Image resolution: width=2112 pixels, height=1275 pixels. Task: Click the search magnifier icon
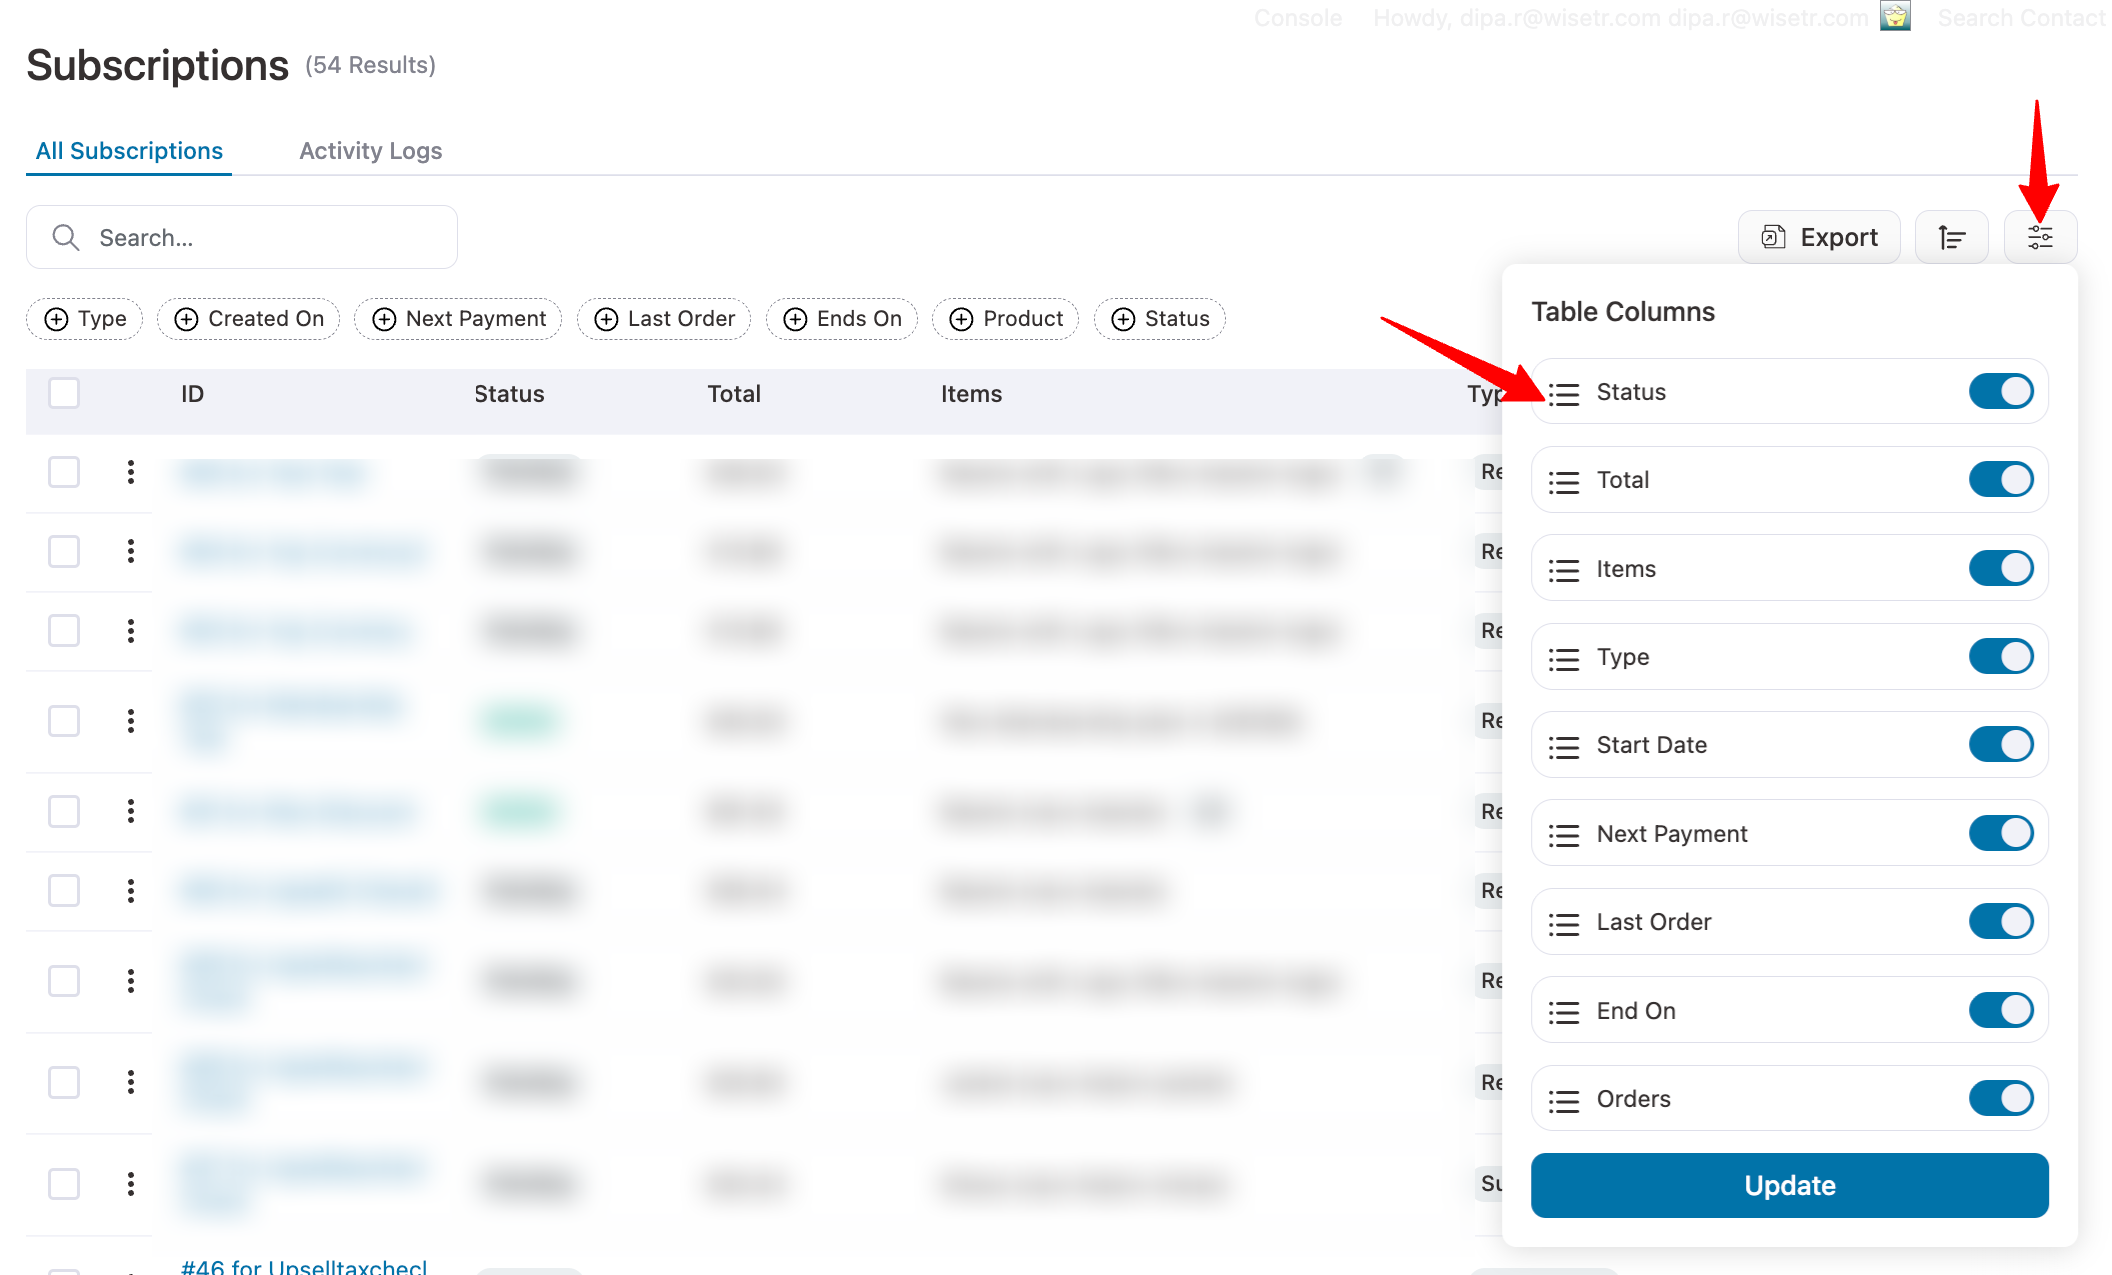pos(65,237)
